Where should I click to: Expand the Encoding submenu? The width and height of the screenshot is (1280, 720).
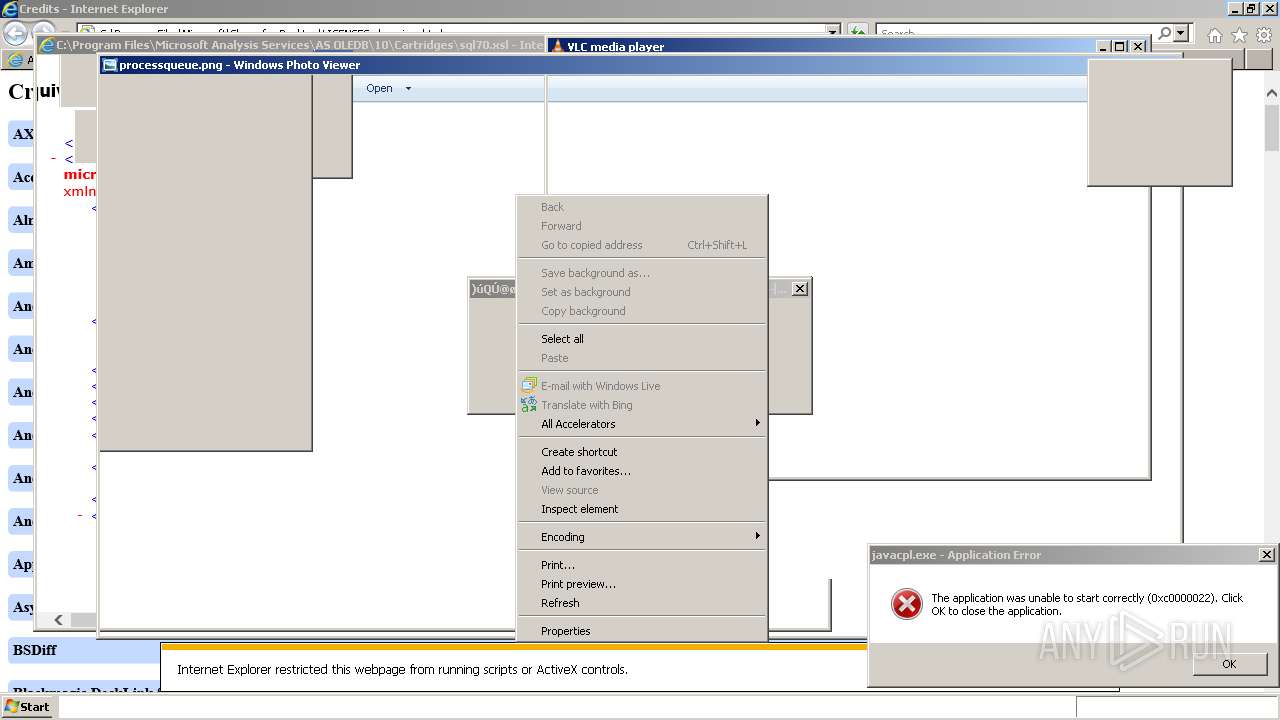[x=641, y=537]
